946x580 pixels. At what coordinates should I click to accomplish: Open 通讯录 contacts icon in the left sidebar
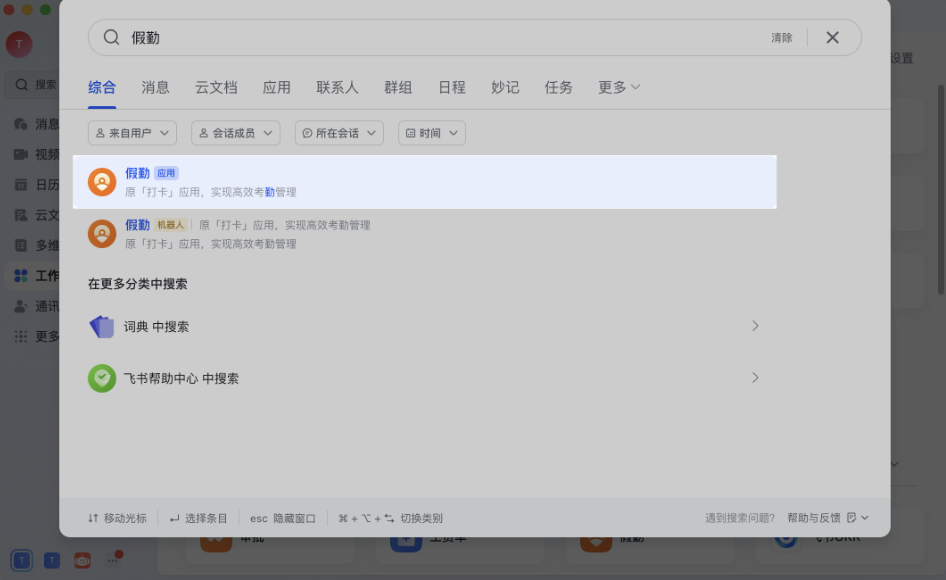click(21, 306)
